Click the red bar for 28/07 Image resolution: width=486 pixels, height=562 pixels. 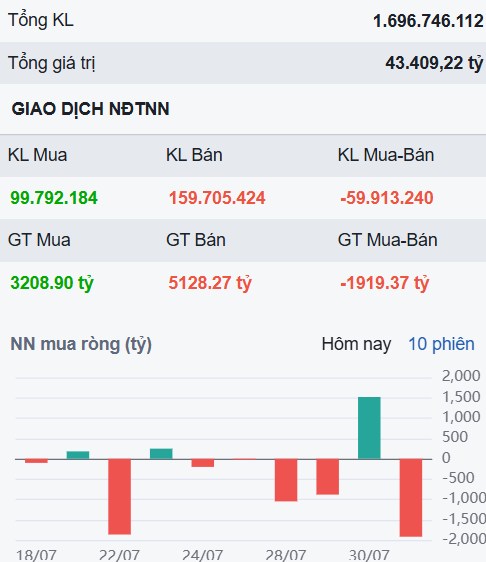pyautogui.click(x=286, y=480)
